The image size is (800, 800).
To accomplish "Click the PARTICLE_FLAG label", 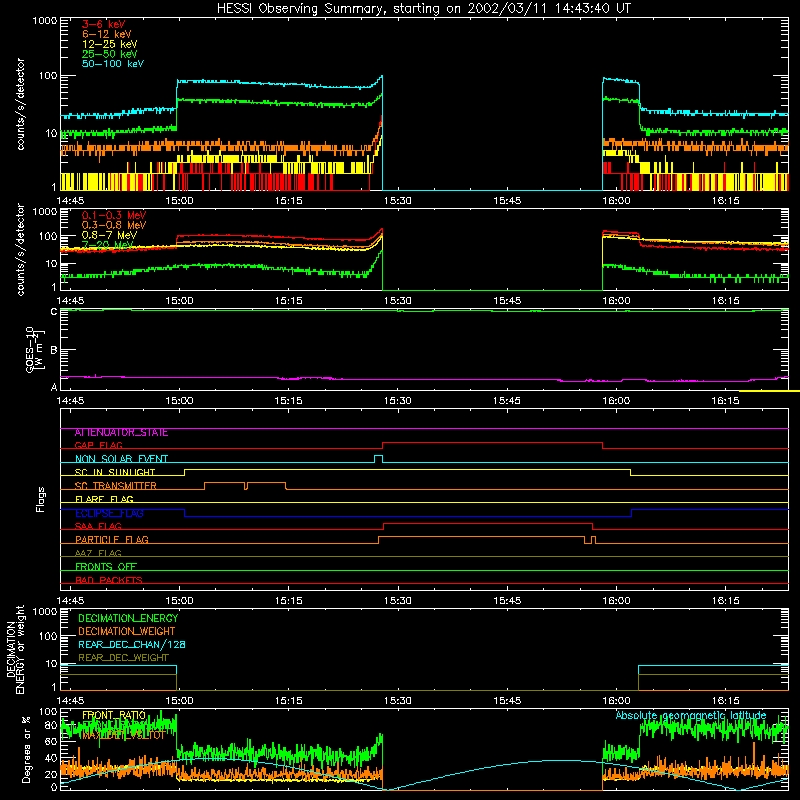I will (x=112, y=539).
